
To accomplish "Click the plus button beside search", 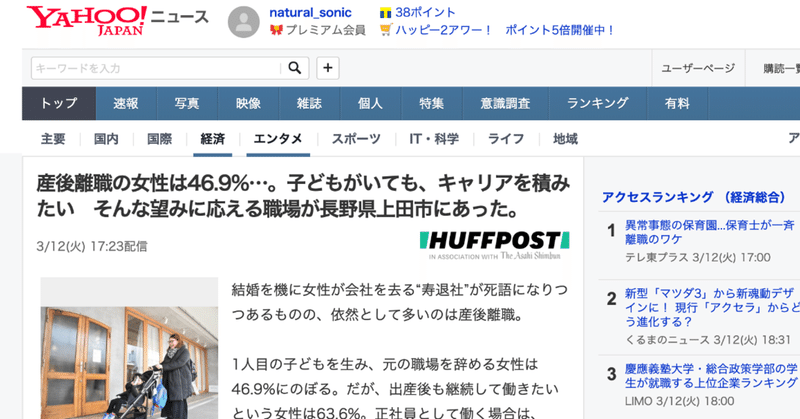I will (328, 68).
